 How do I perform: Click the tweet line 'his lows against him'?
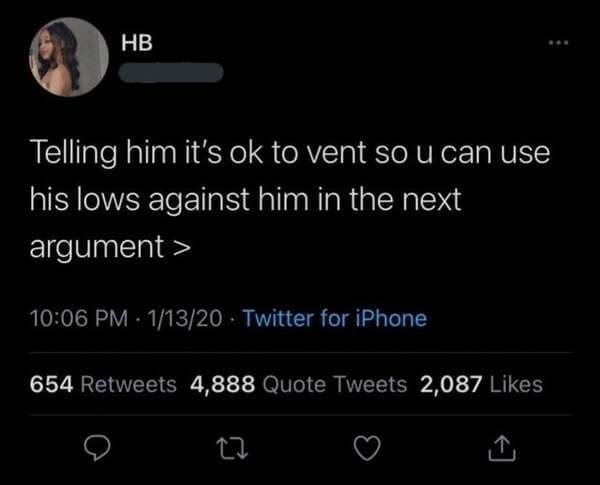246,200
